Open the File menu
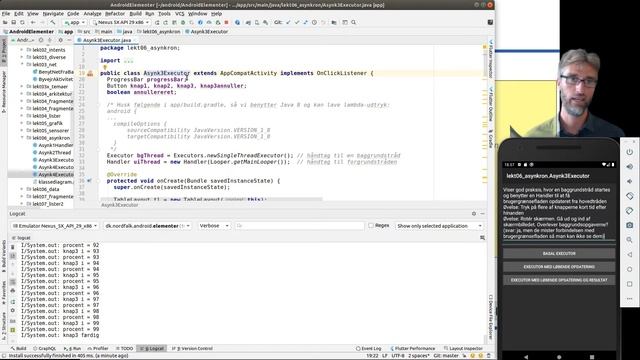The image size is (640, 360). tap(6, 13)
